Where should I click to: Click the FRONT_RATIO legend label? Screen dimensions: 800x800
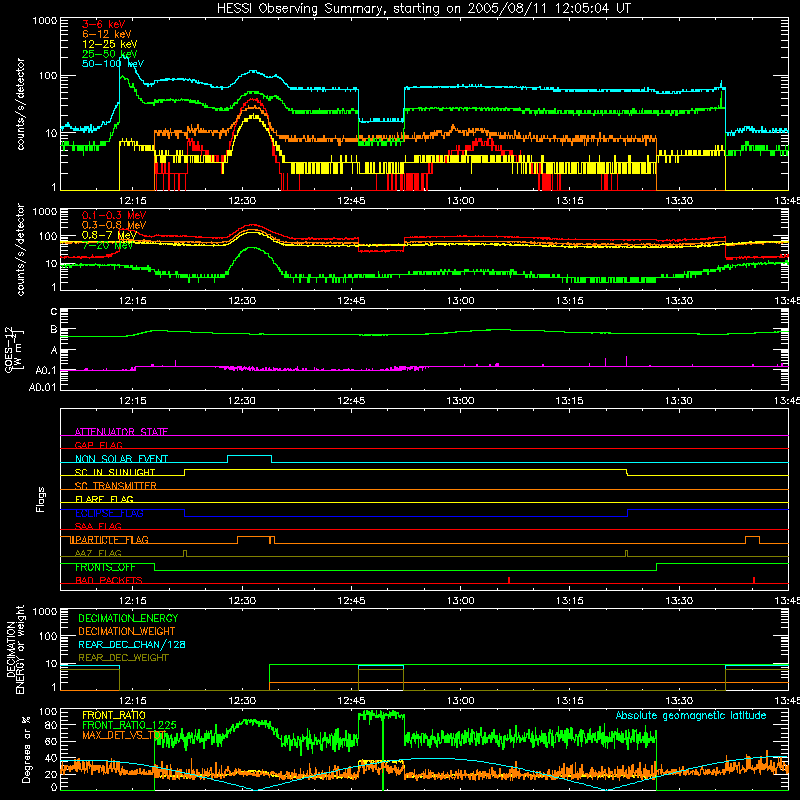coord(114,715)
